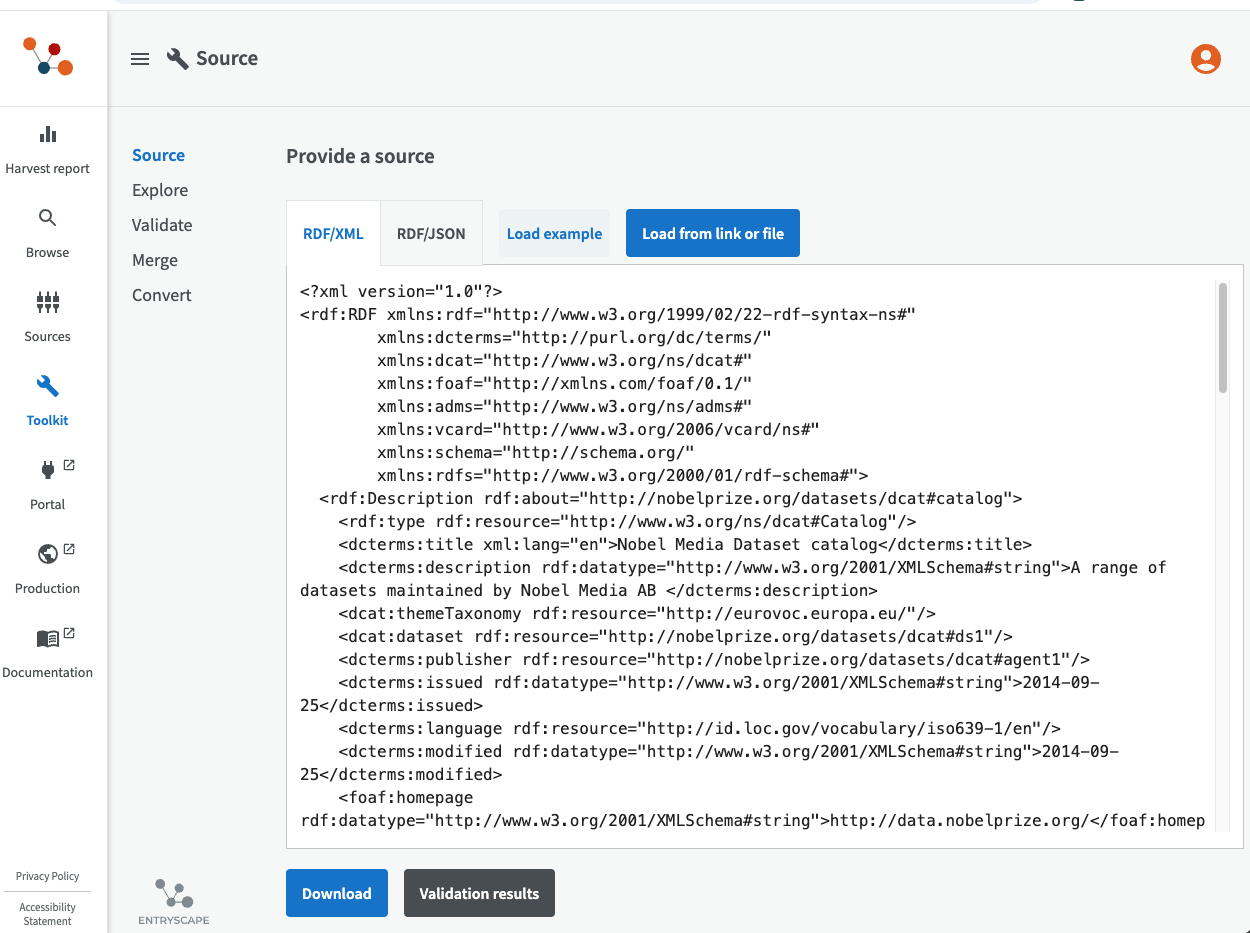Open the Convert toolkit section
The height and width of the screenshot is (933, 1250).
click(x=162, y=295)
